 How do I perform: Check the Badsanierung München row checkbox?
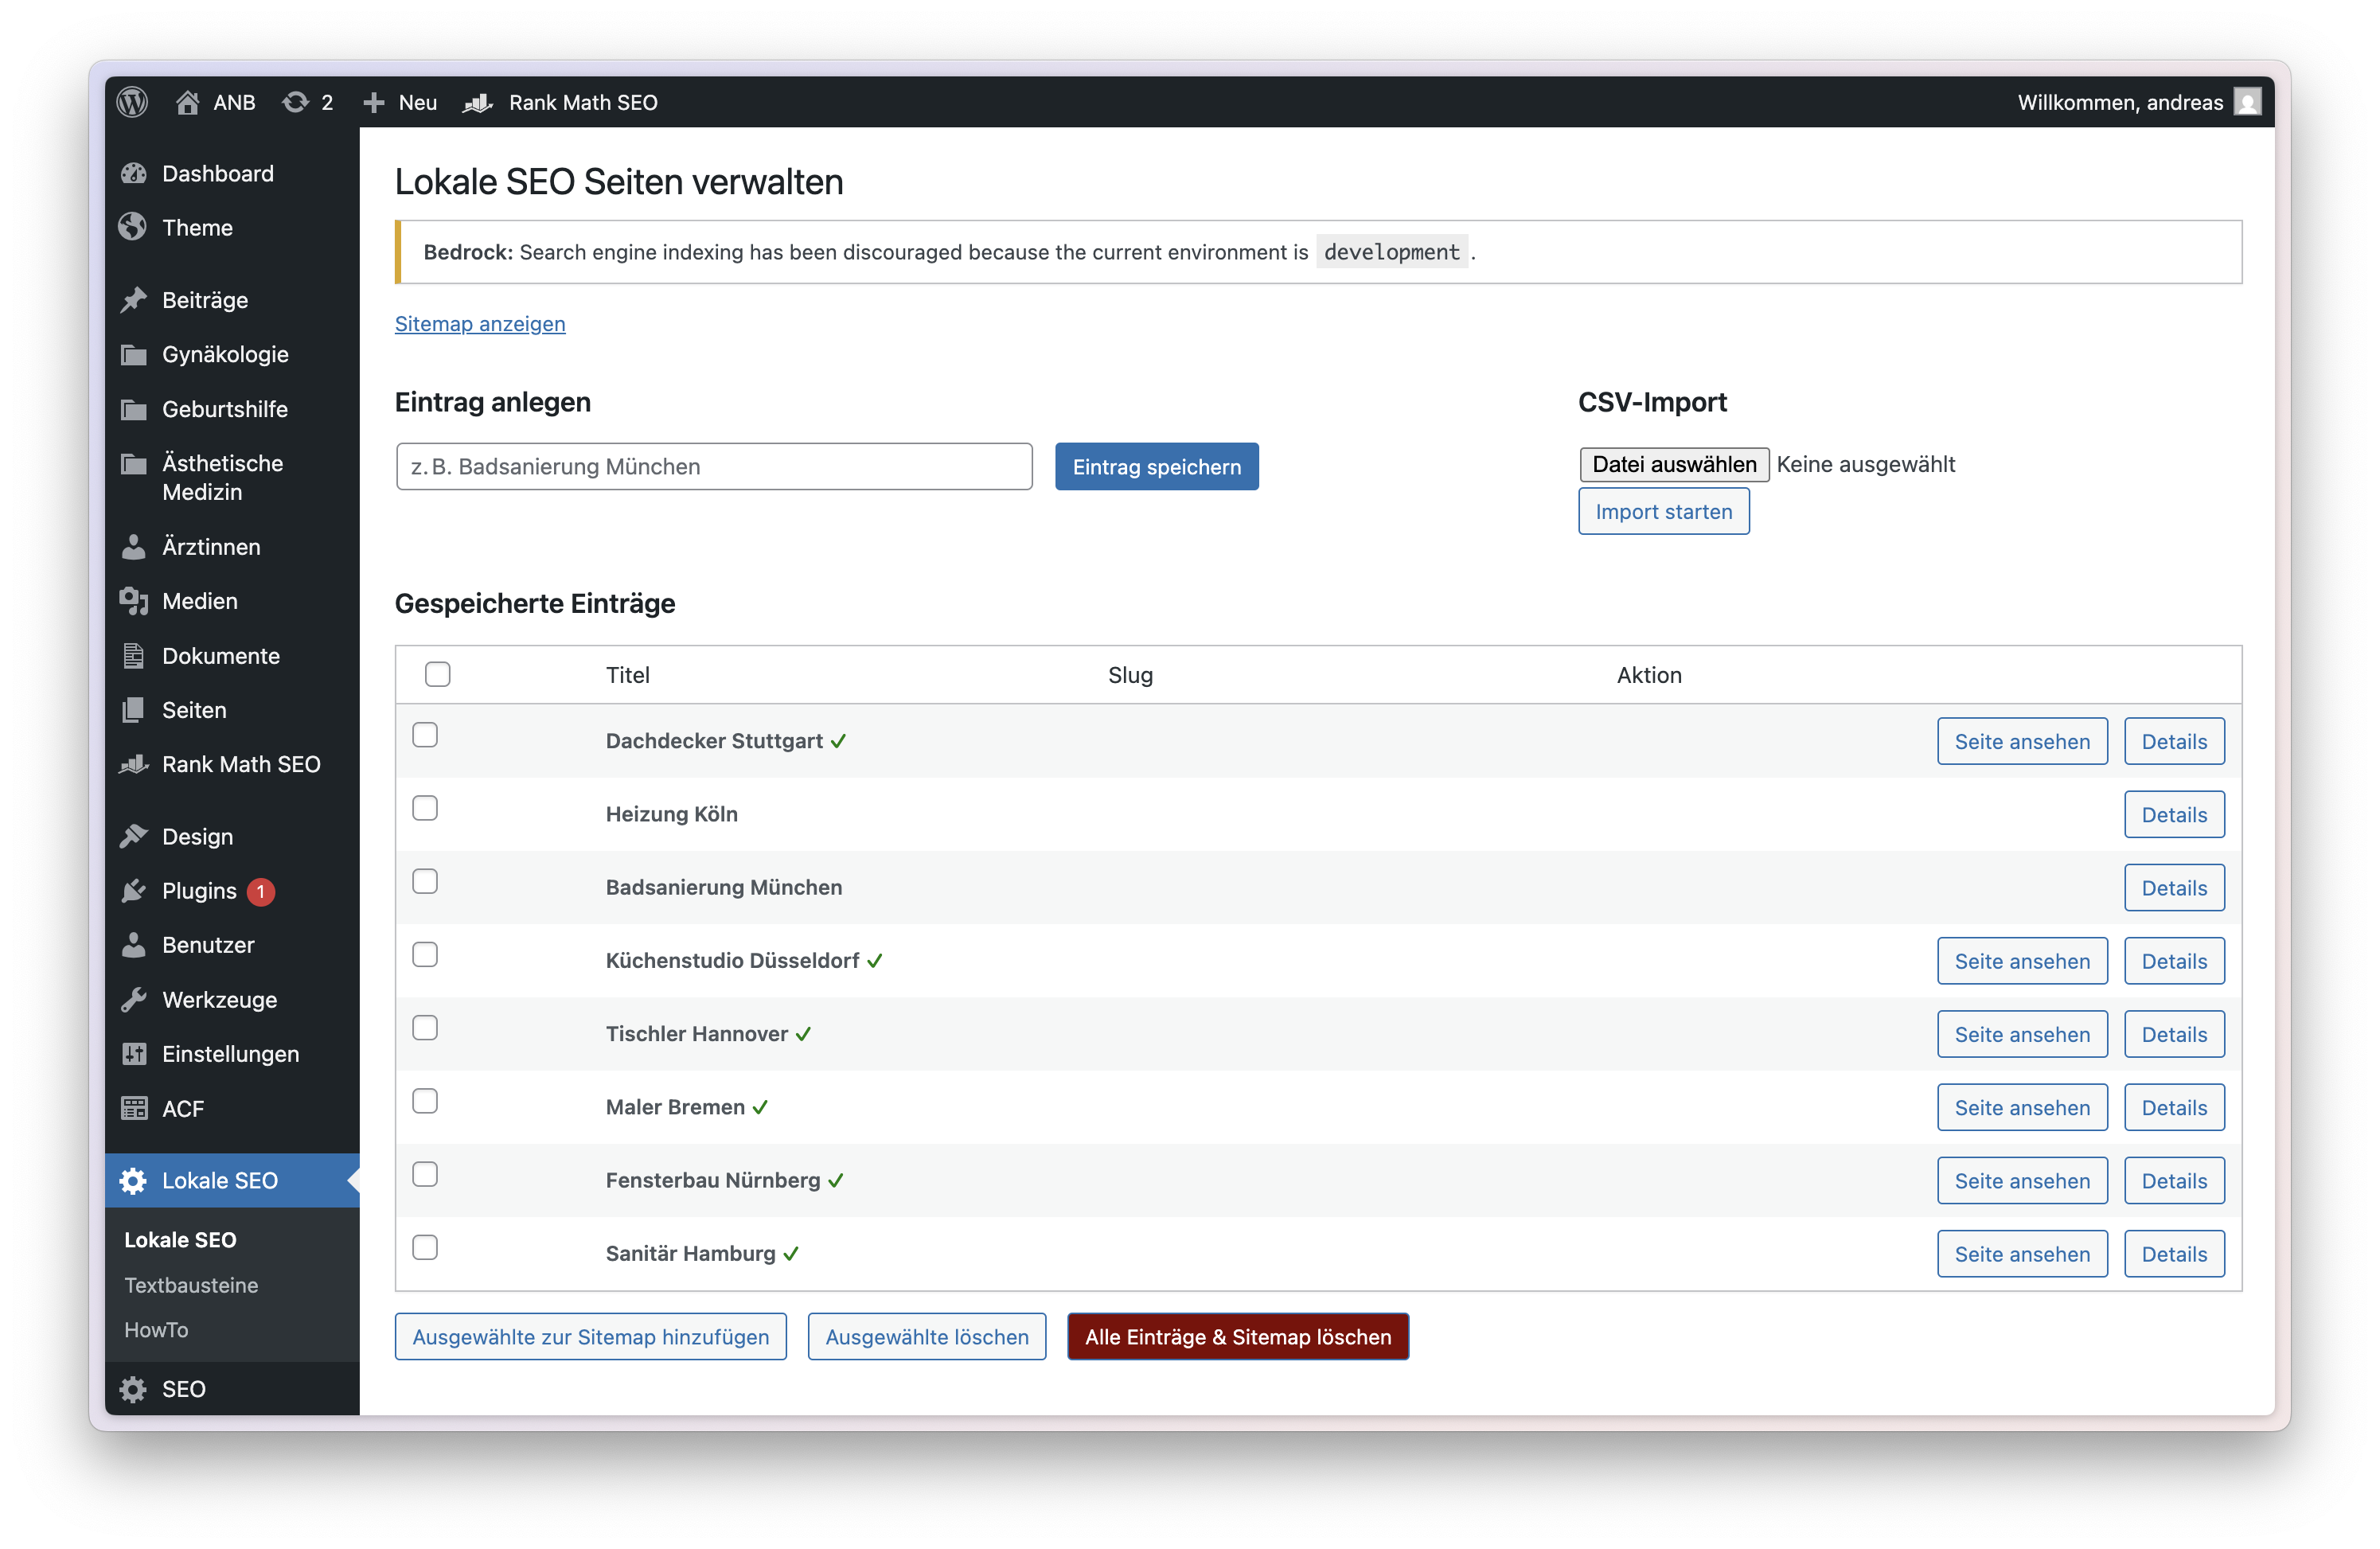425,881
